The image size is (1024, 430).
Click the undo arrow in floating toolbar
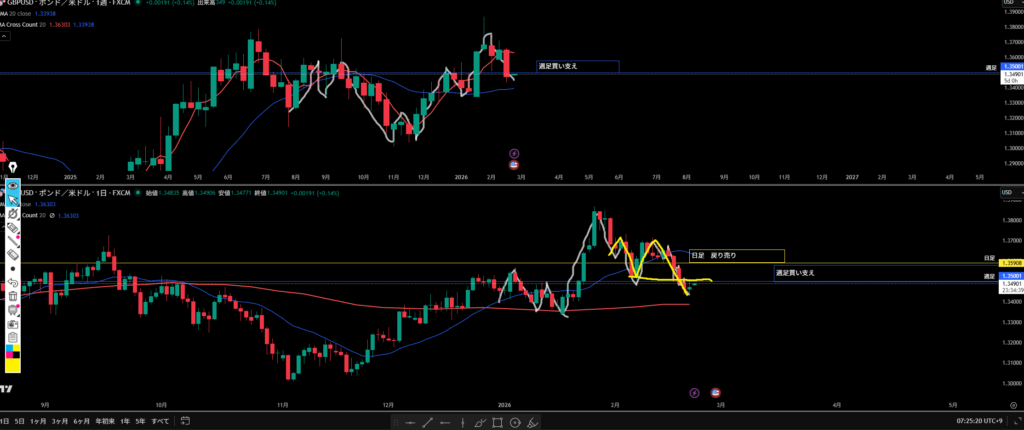coord(13,282)
